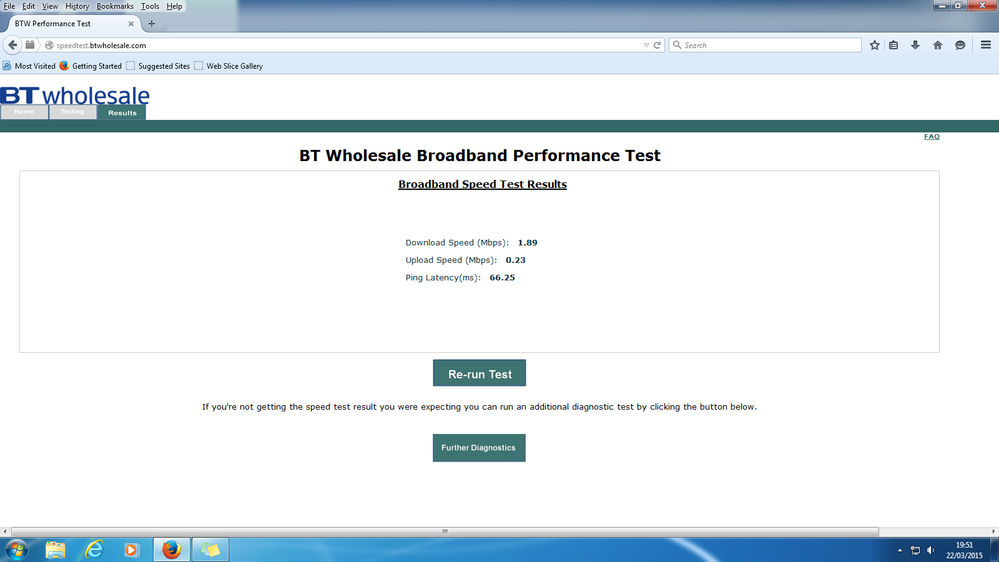
Task: Open the FAQ link
Action: [931, 136]
